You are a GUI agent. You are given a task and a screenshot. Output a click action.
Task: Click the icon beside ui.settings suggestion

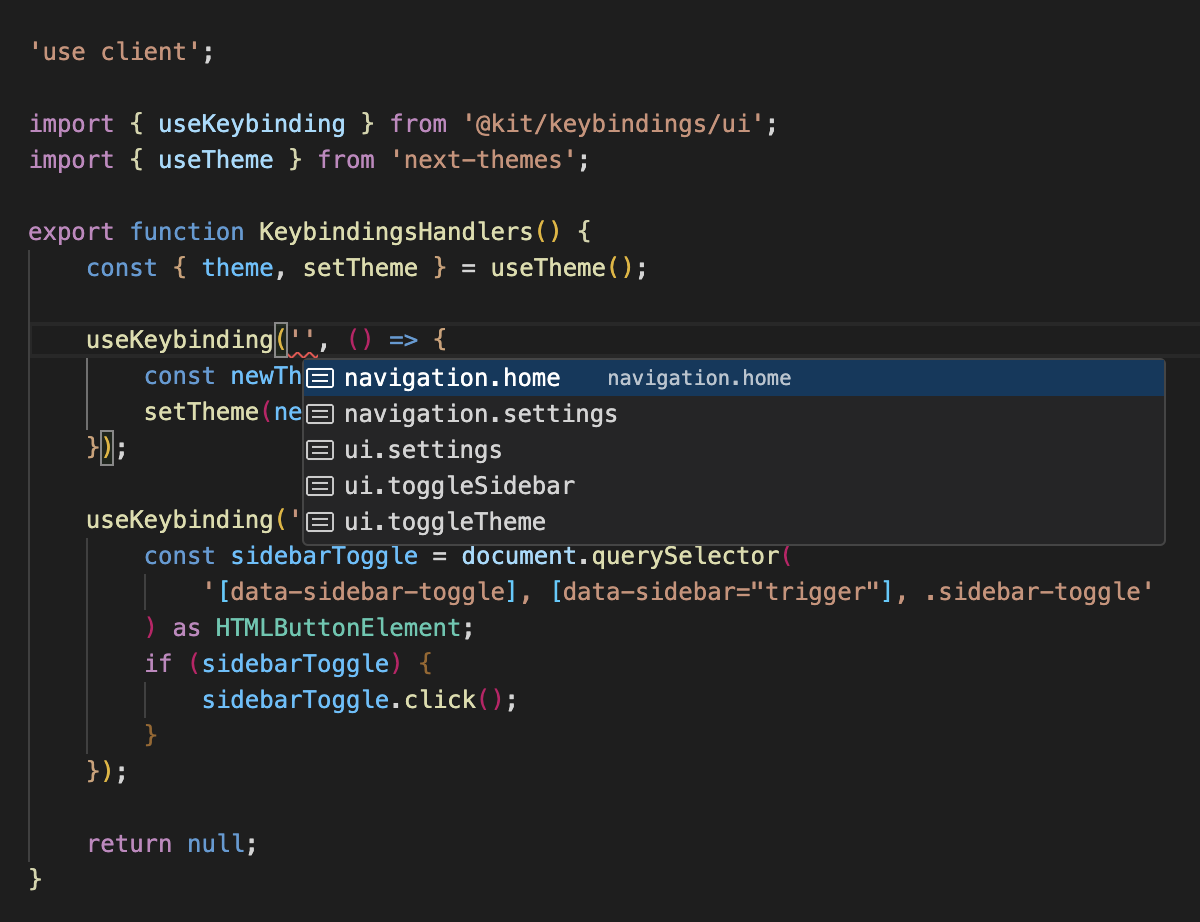(x=320, y=449)
